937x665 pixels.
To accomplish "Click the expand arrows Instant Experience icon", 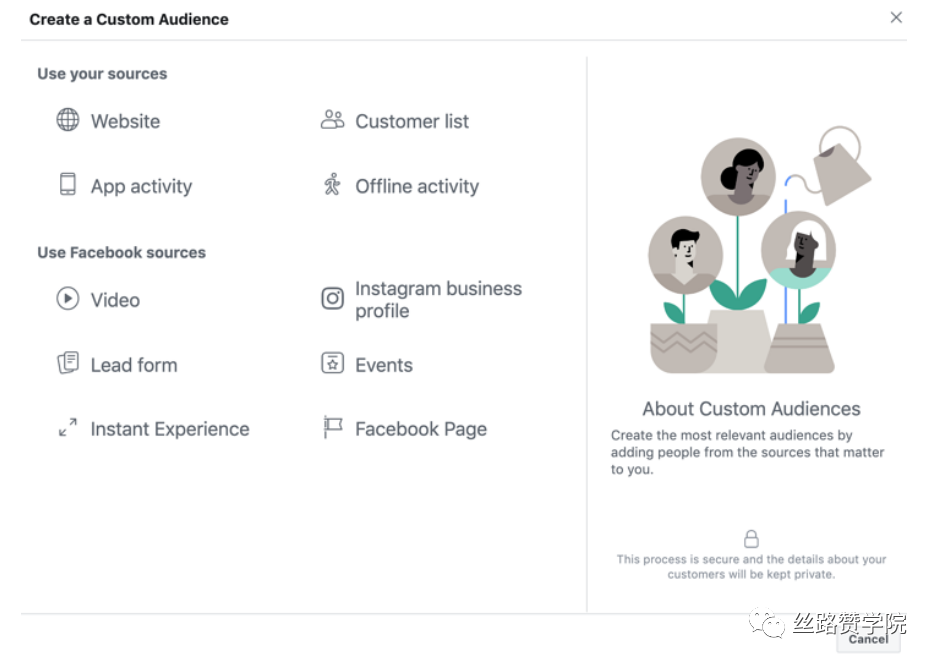I will 68,427.
